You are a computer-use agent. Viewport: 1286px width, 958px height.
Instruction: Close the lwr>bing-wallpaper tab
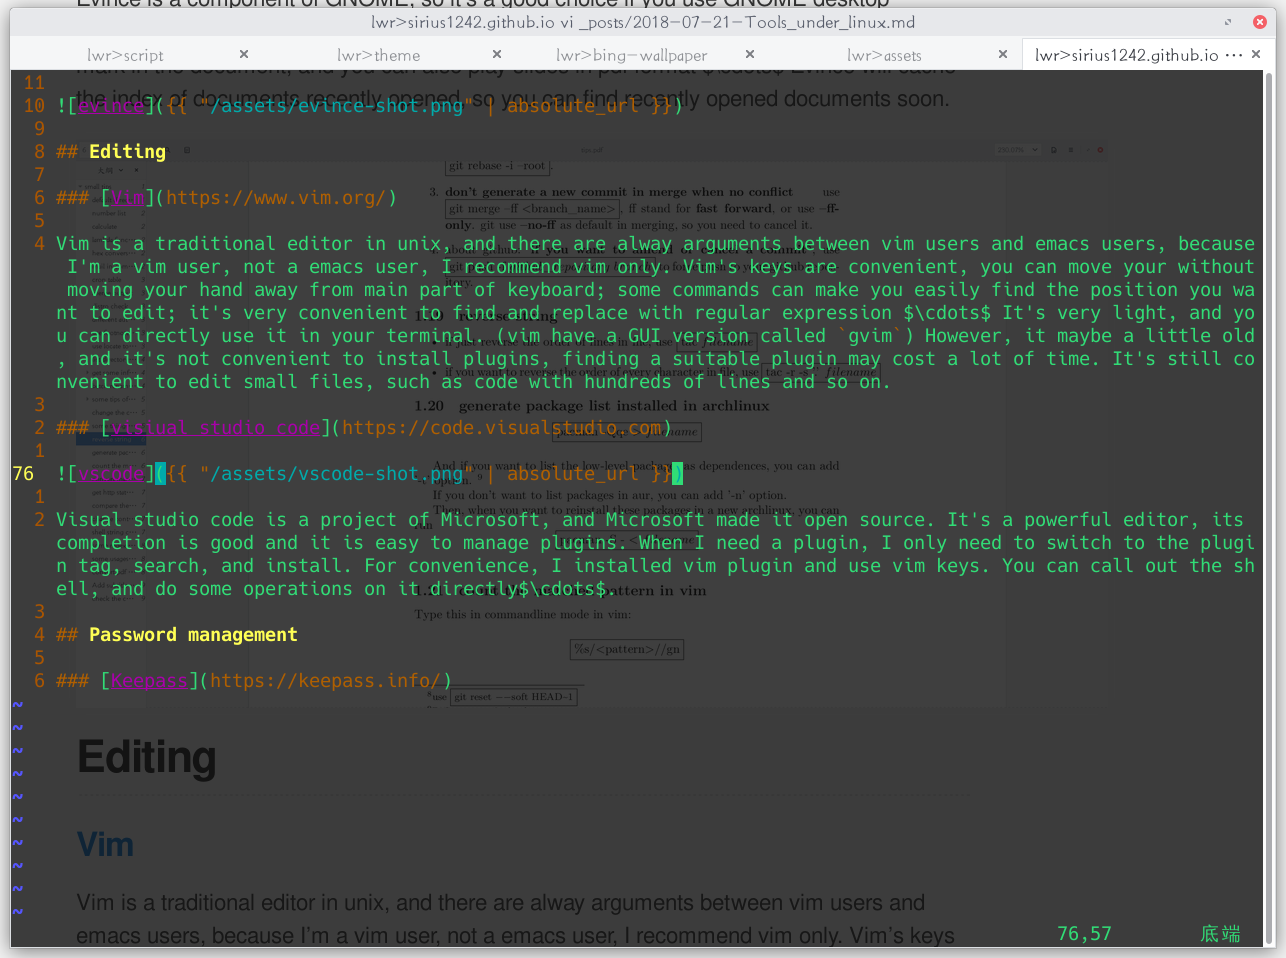tap(750, 54)
